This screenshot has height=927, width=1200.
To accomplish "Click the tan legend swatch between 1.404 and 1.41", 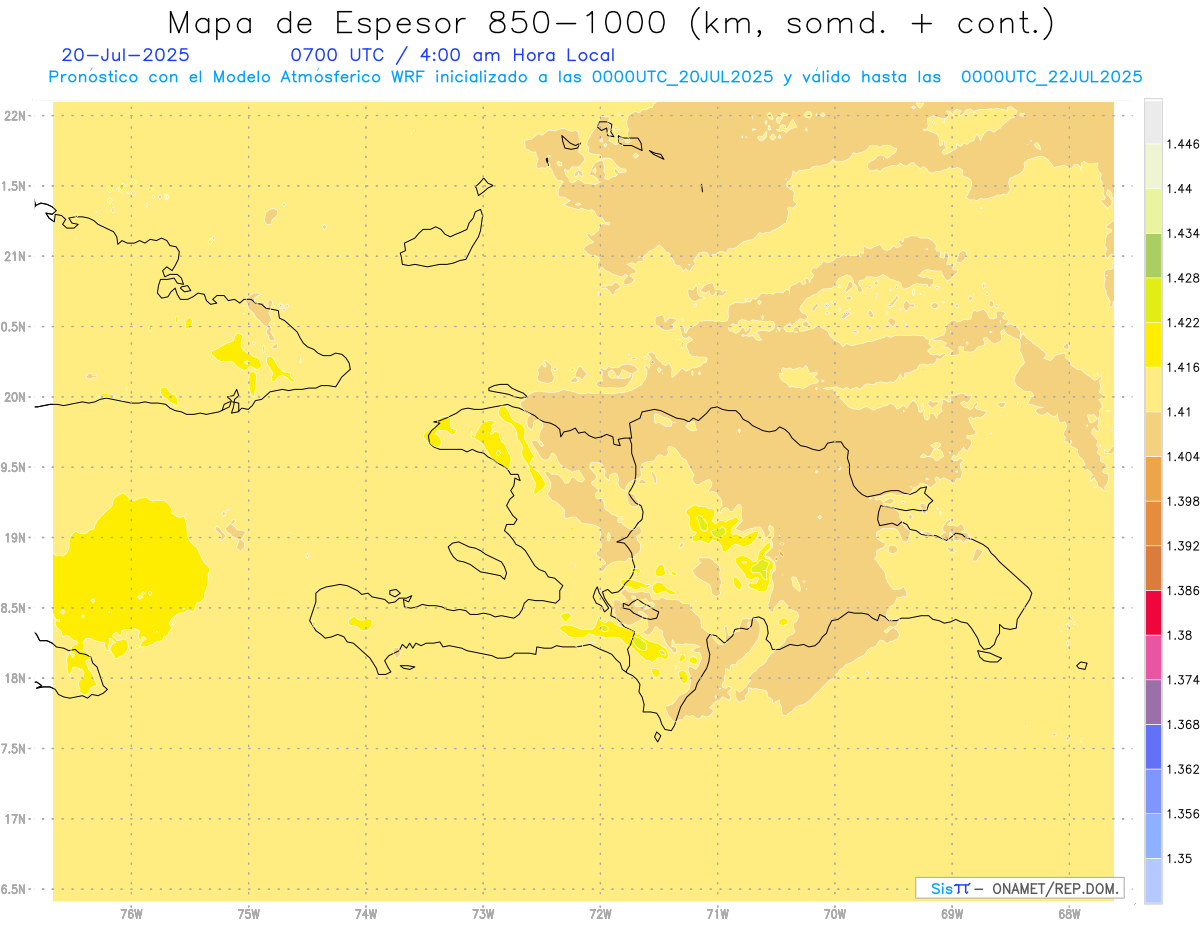I will (x=1153, y=433).
